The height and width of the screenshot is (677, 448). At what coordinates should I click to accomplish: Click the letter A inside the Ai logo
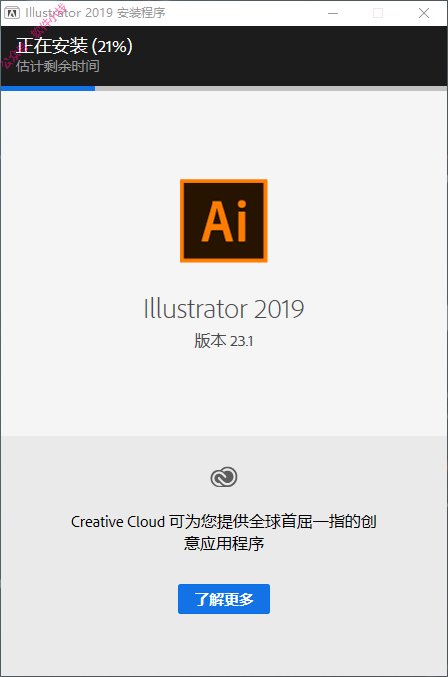click(x=216, y=221)
